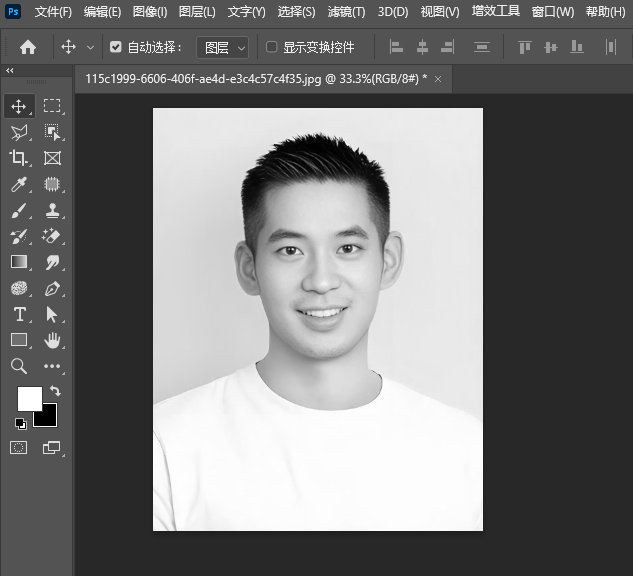Select the Polygonal Lasso tool
The width and height of the screenshot is (633, 576).
[19, 132]
